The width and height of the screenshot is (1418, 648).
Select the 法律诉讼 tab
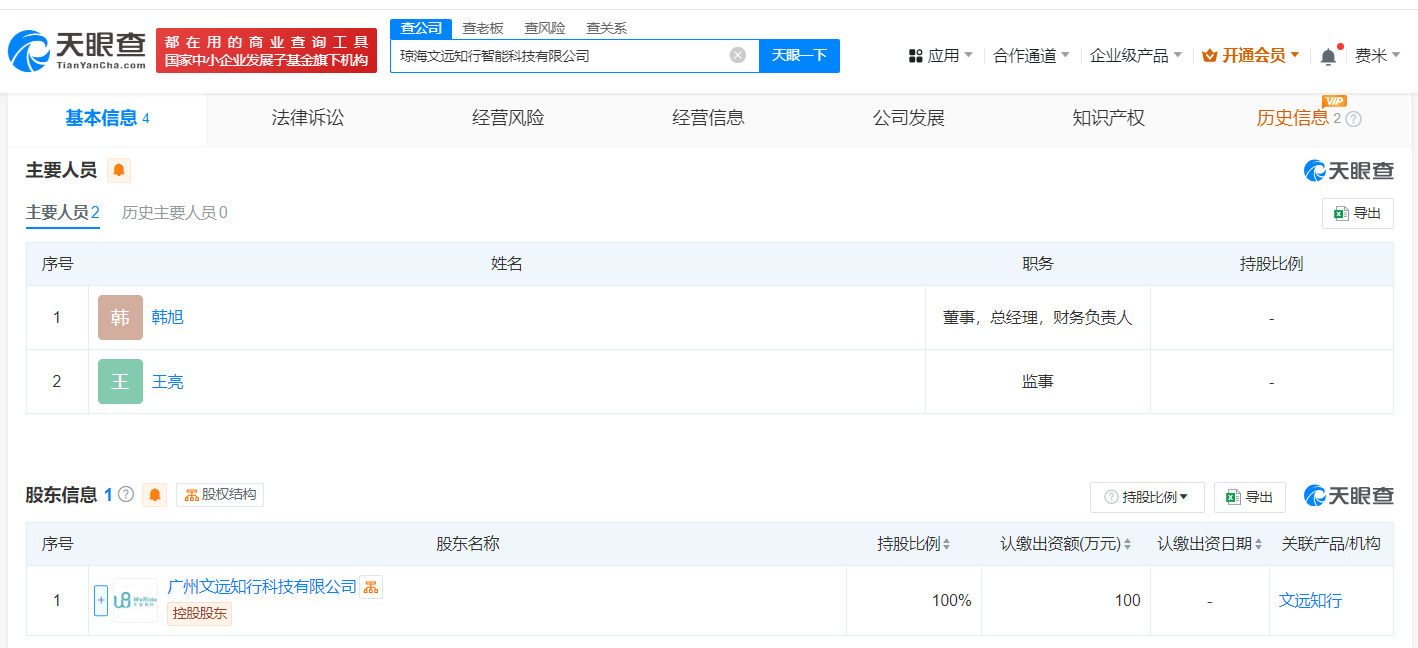[x=308, y=119]
